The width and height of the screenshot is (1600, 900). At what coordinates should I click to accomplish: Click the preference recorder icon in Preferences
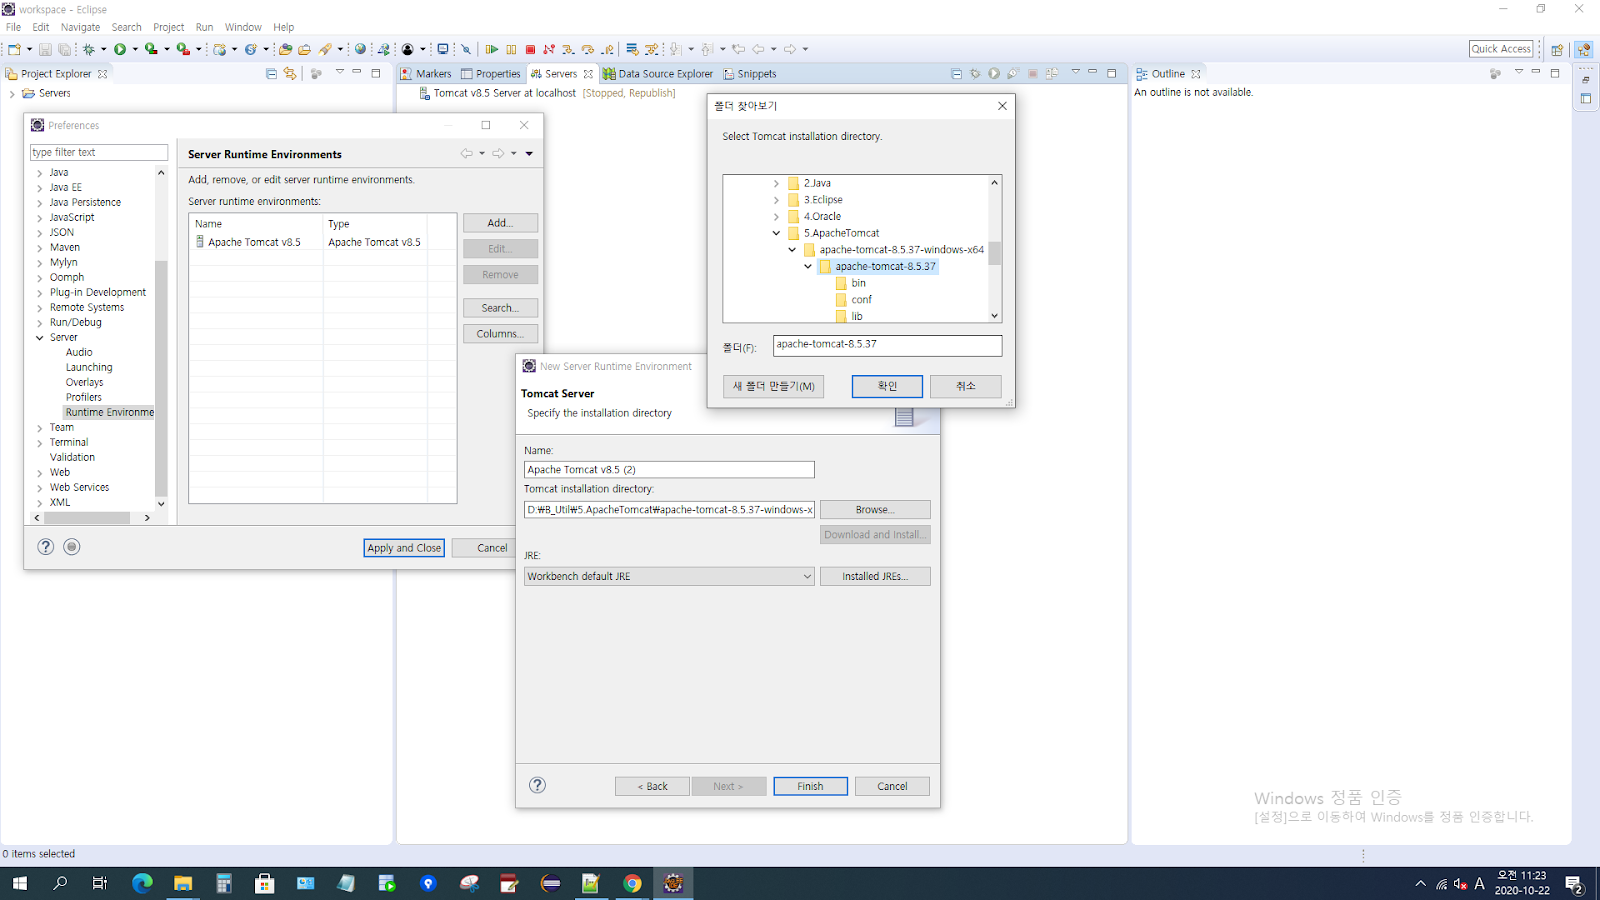pyautogui.click(x=72, y=547)
